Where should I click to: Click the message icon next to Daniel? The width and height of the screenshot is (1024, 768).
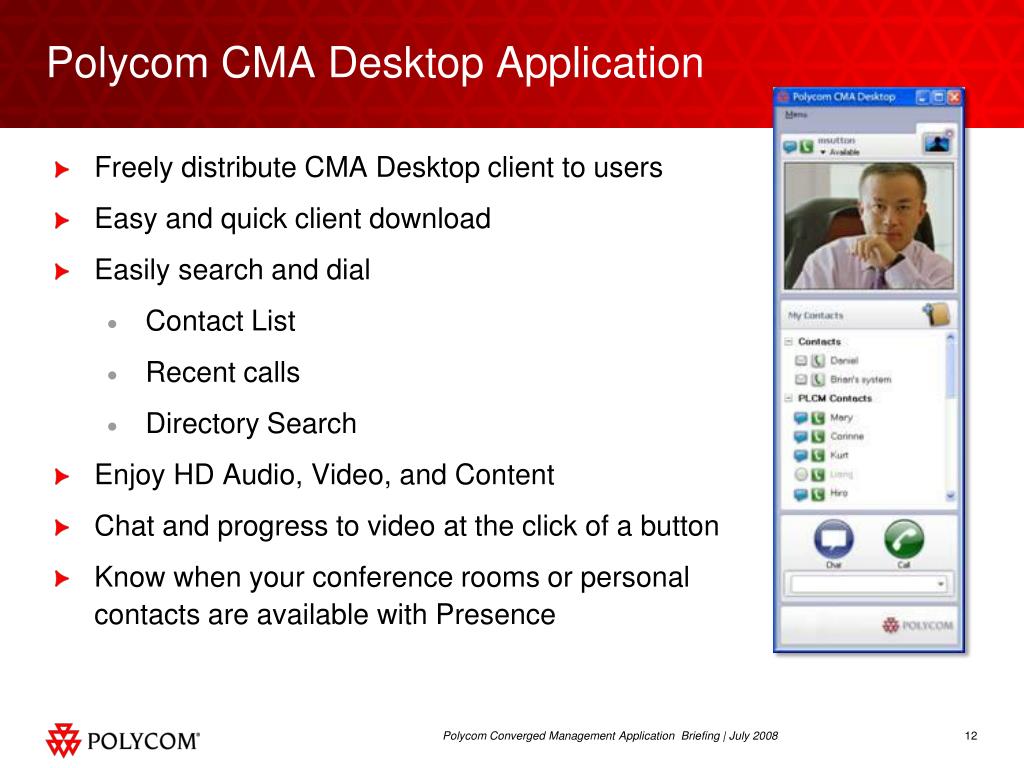[801, 360]
